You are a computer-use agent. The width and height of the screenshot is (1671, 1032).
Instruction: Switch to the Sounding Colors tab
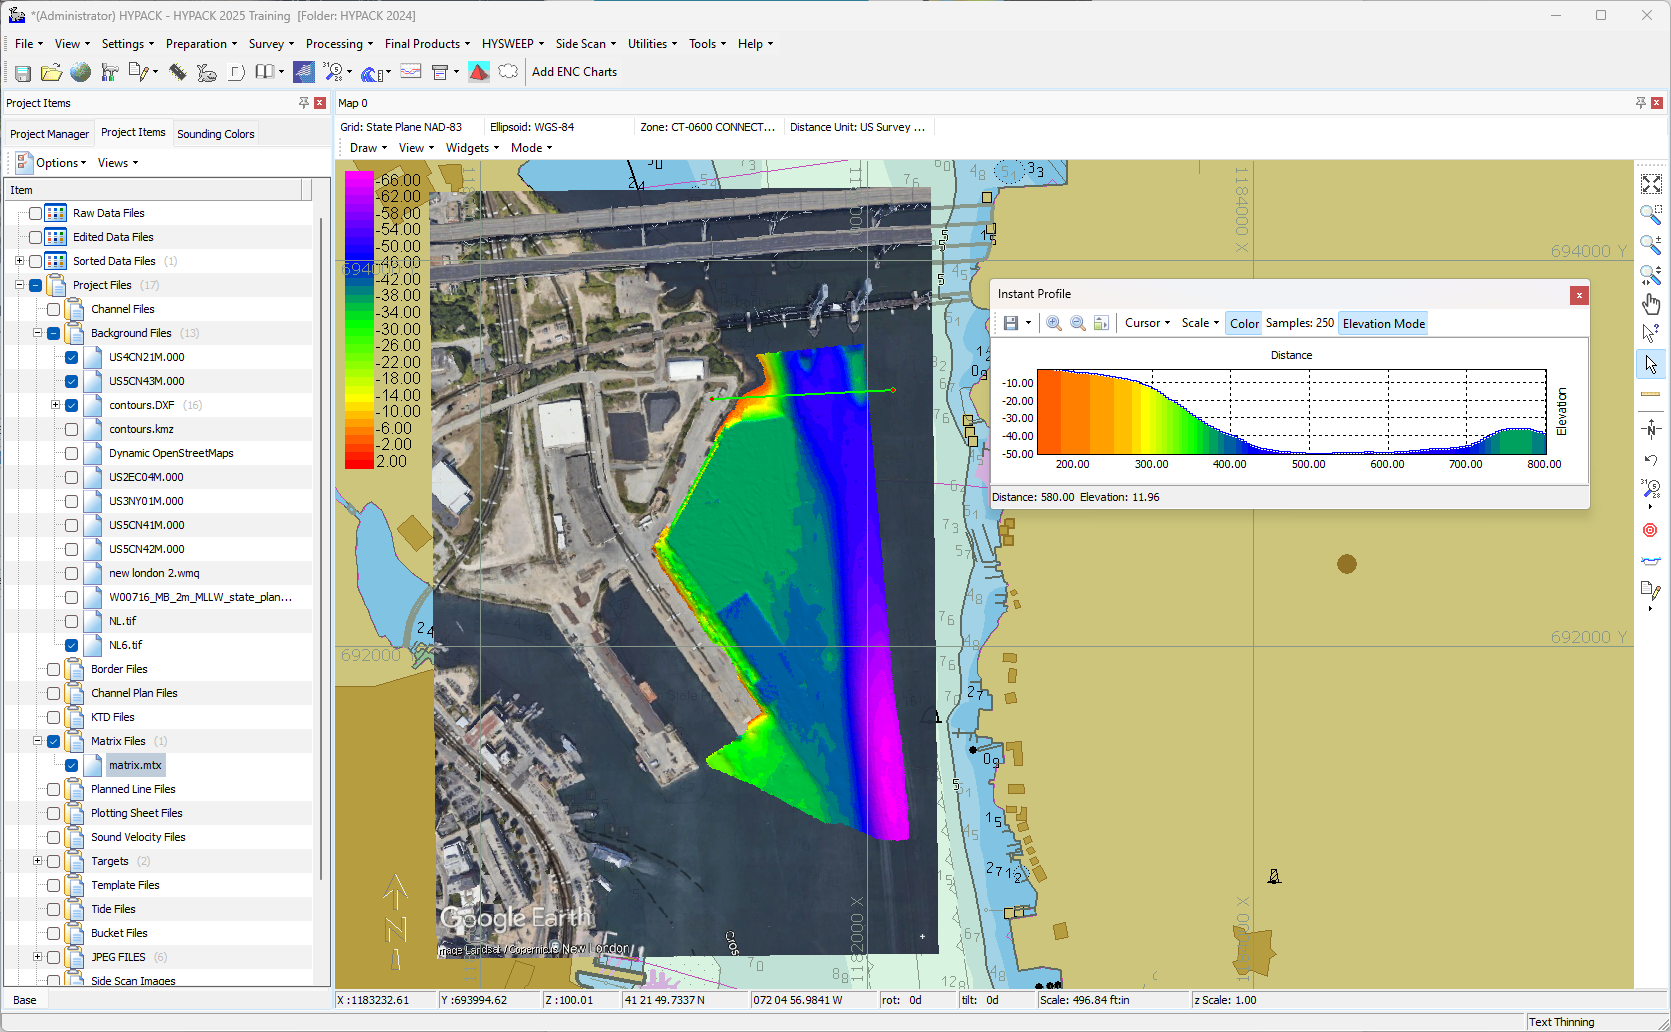click(x=215, y=133)
